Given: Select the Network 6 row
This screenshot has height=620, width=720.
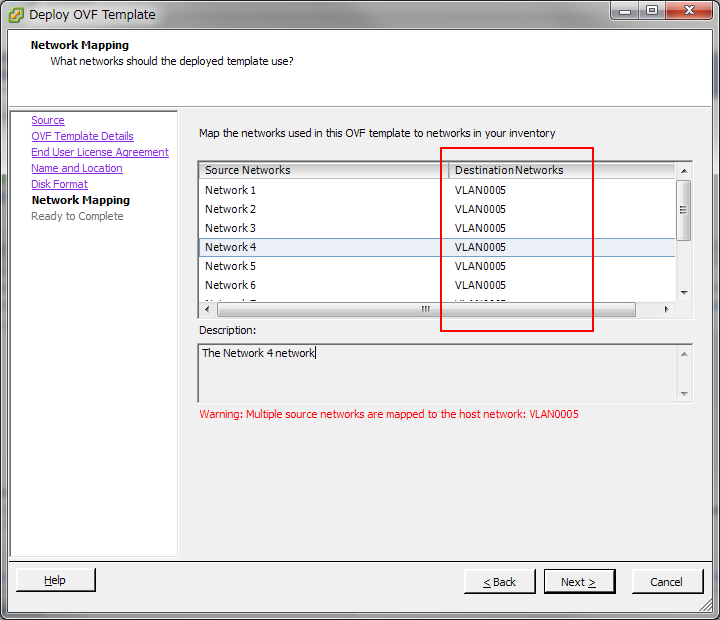Looking at the screenshot, I should [x=231, y=285].
